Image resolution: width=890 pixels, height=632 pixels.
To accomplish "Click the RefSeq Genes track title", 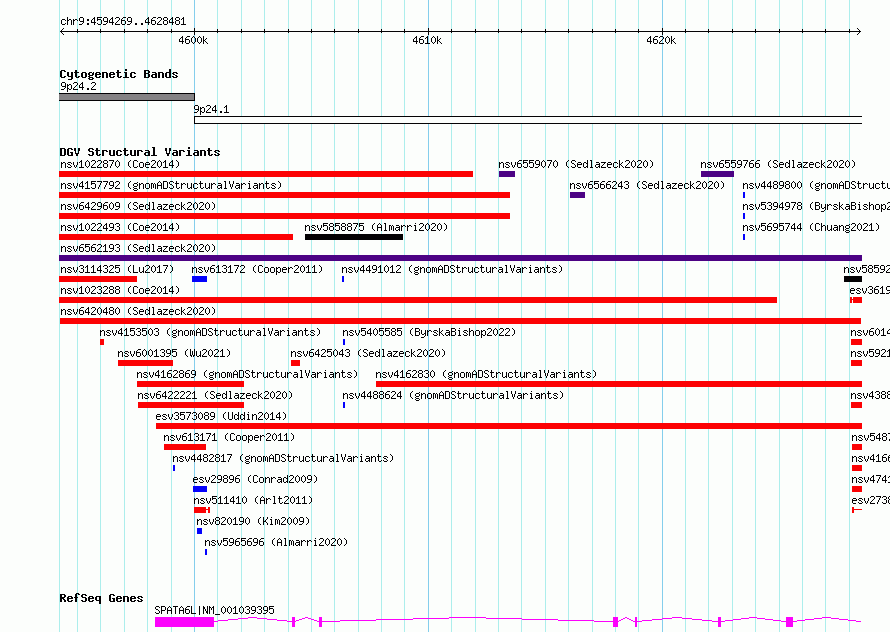I will (101, 598).
